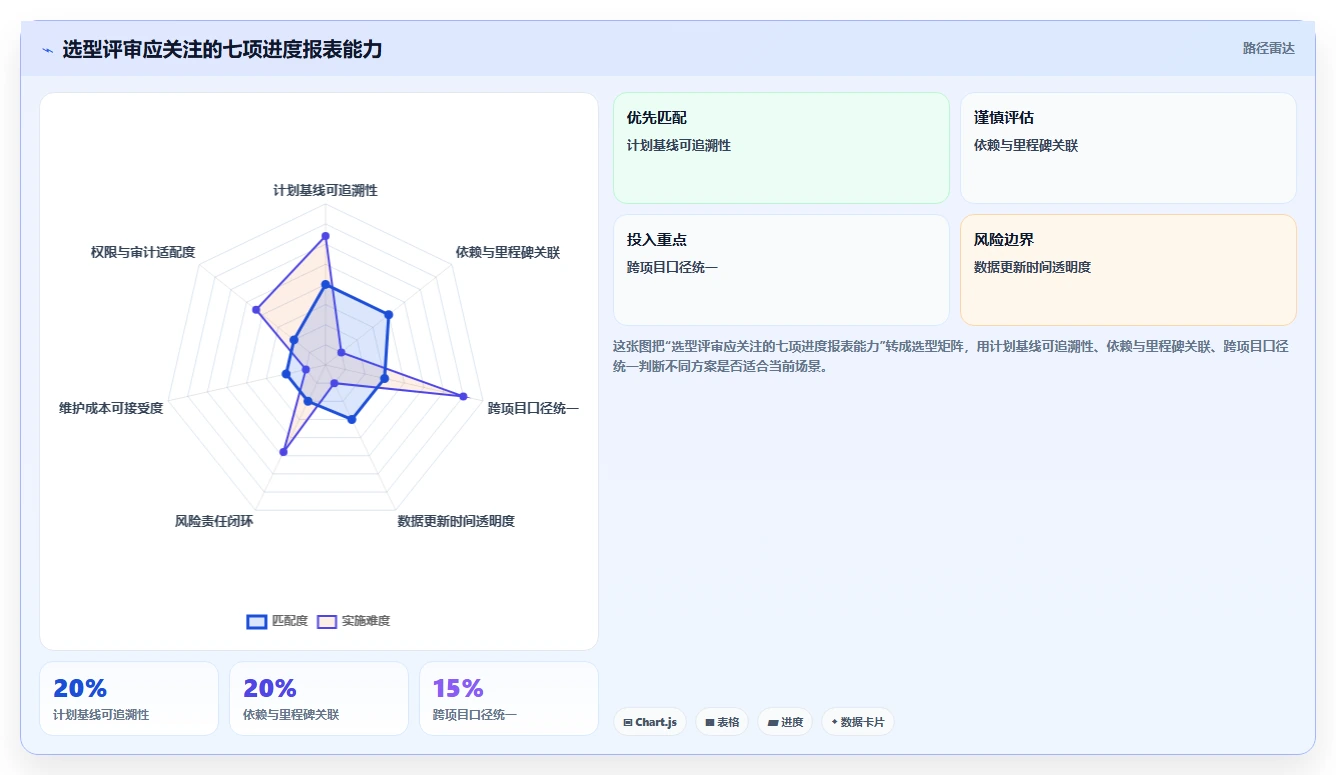Click the 维护成本可接受度 radar axis label
The width and height of the screenshot is (1336, 775).
coord(111,408)
